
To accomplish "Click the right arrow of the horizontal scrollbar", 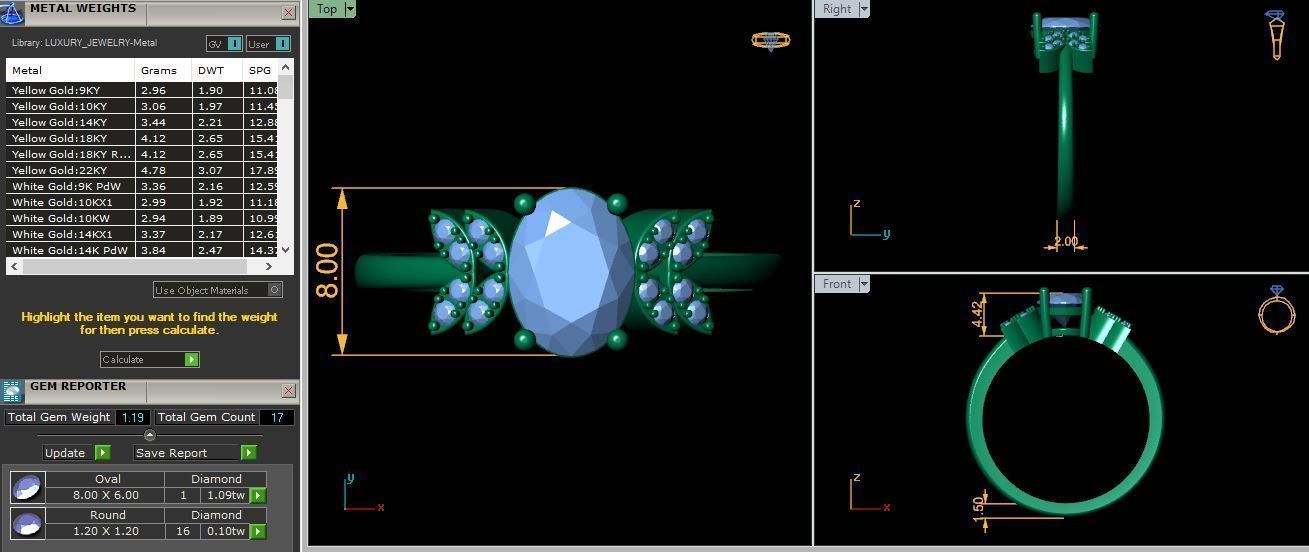I will [x=269, y=267].
